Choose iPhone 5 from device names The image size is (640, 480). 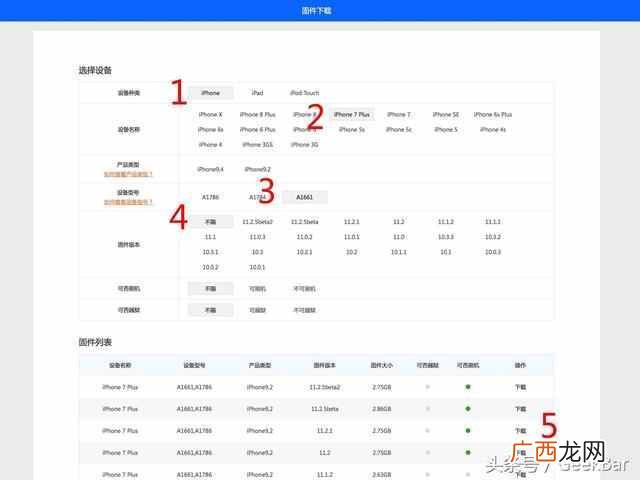(446, 130)
